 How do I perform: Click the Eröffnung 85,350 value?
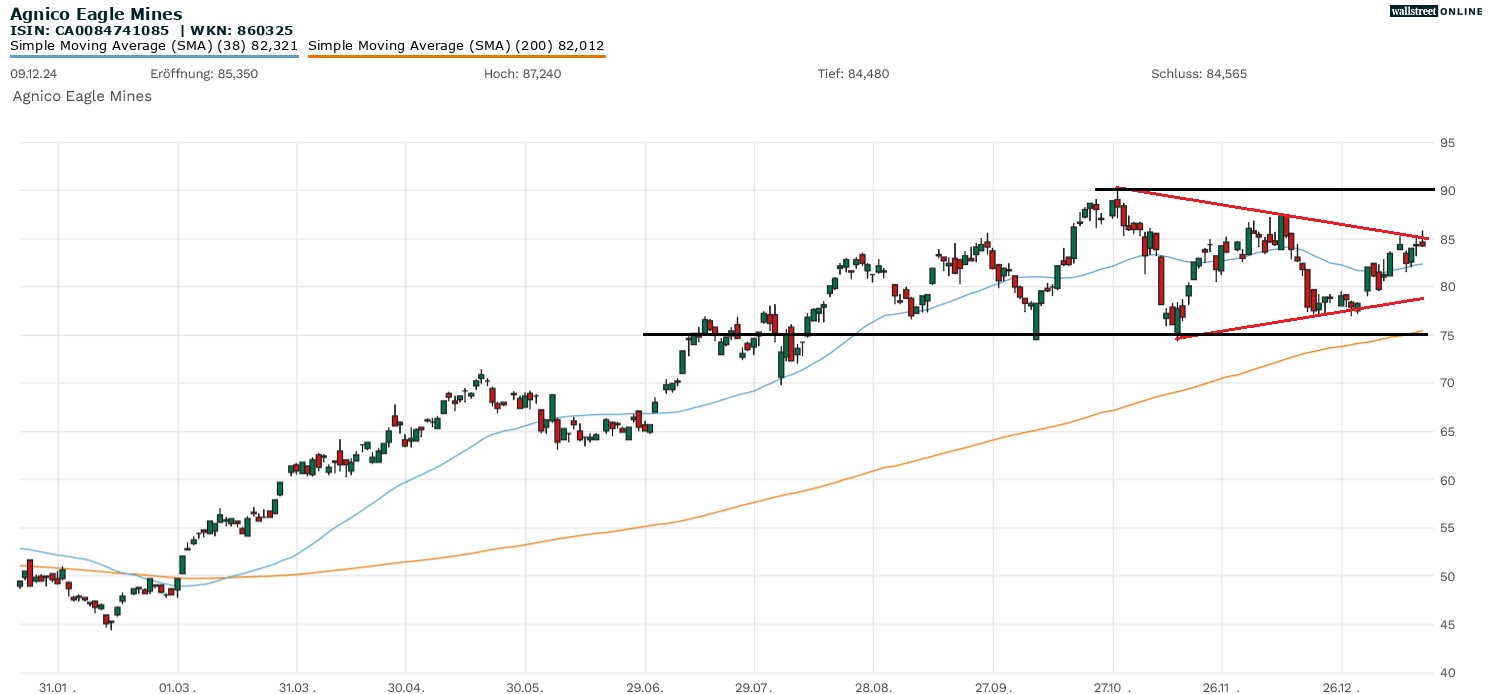(204, 74)
